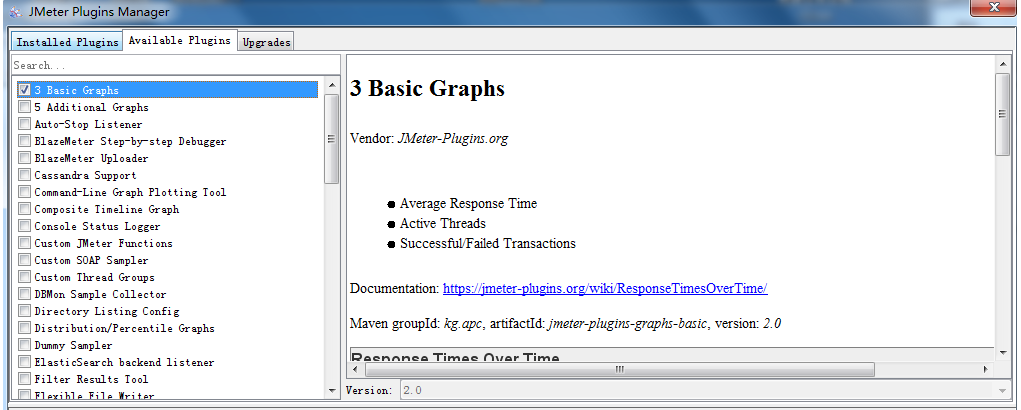Uncheck the 3 Basic Graphs checkbox
The image size is (1021, 410).
click(x=24, y=90)
